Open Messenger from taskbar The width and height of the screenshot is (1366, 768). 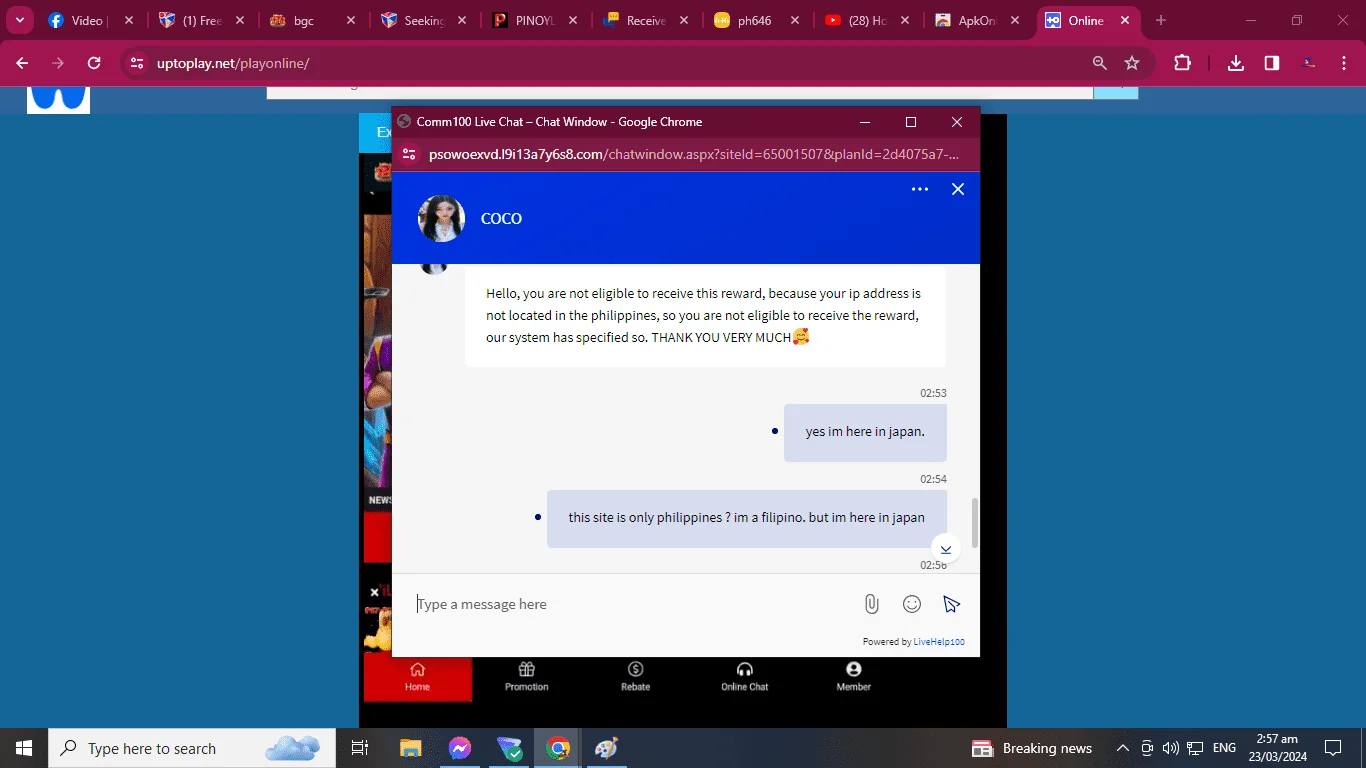click(460, 748)
